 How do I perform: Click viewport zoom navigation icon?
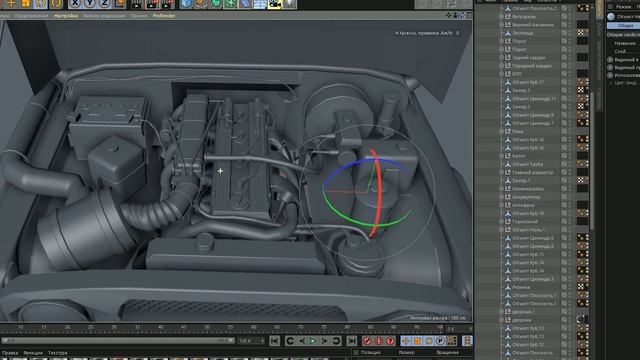(456, 16)
